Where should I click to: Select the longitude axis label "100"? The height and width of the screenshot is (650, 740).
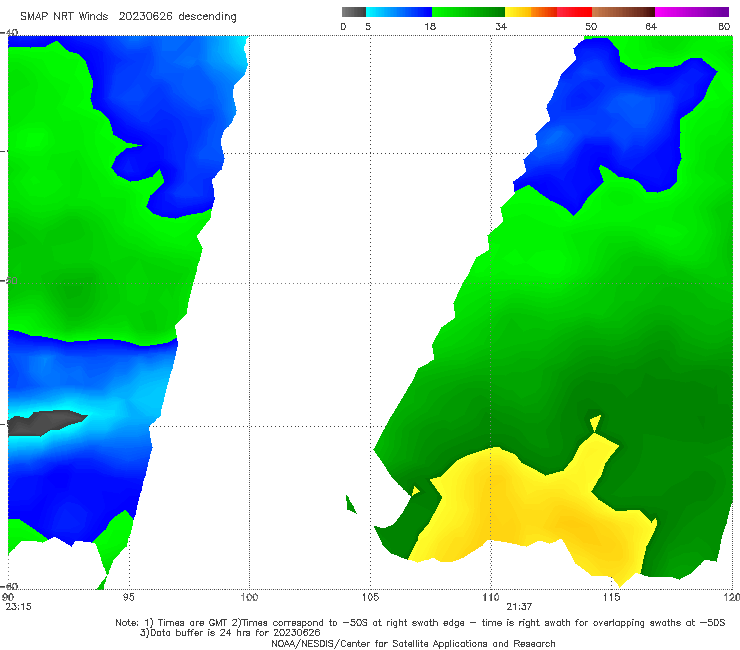coord(249,598)
